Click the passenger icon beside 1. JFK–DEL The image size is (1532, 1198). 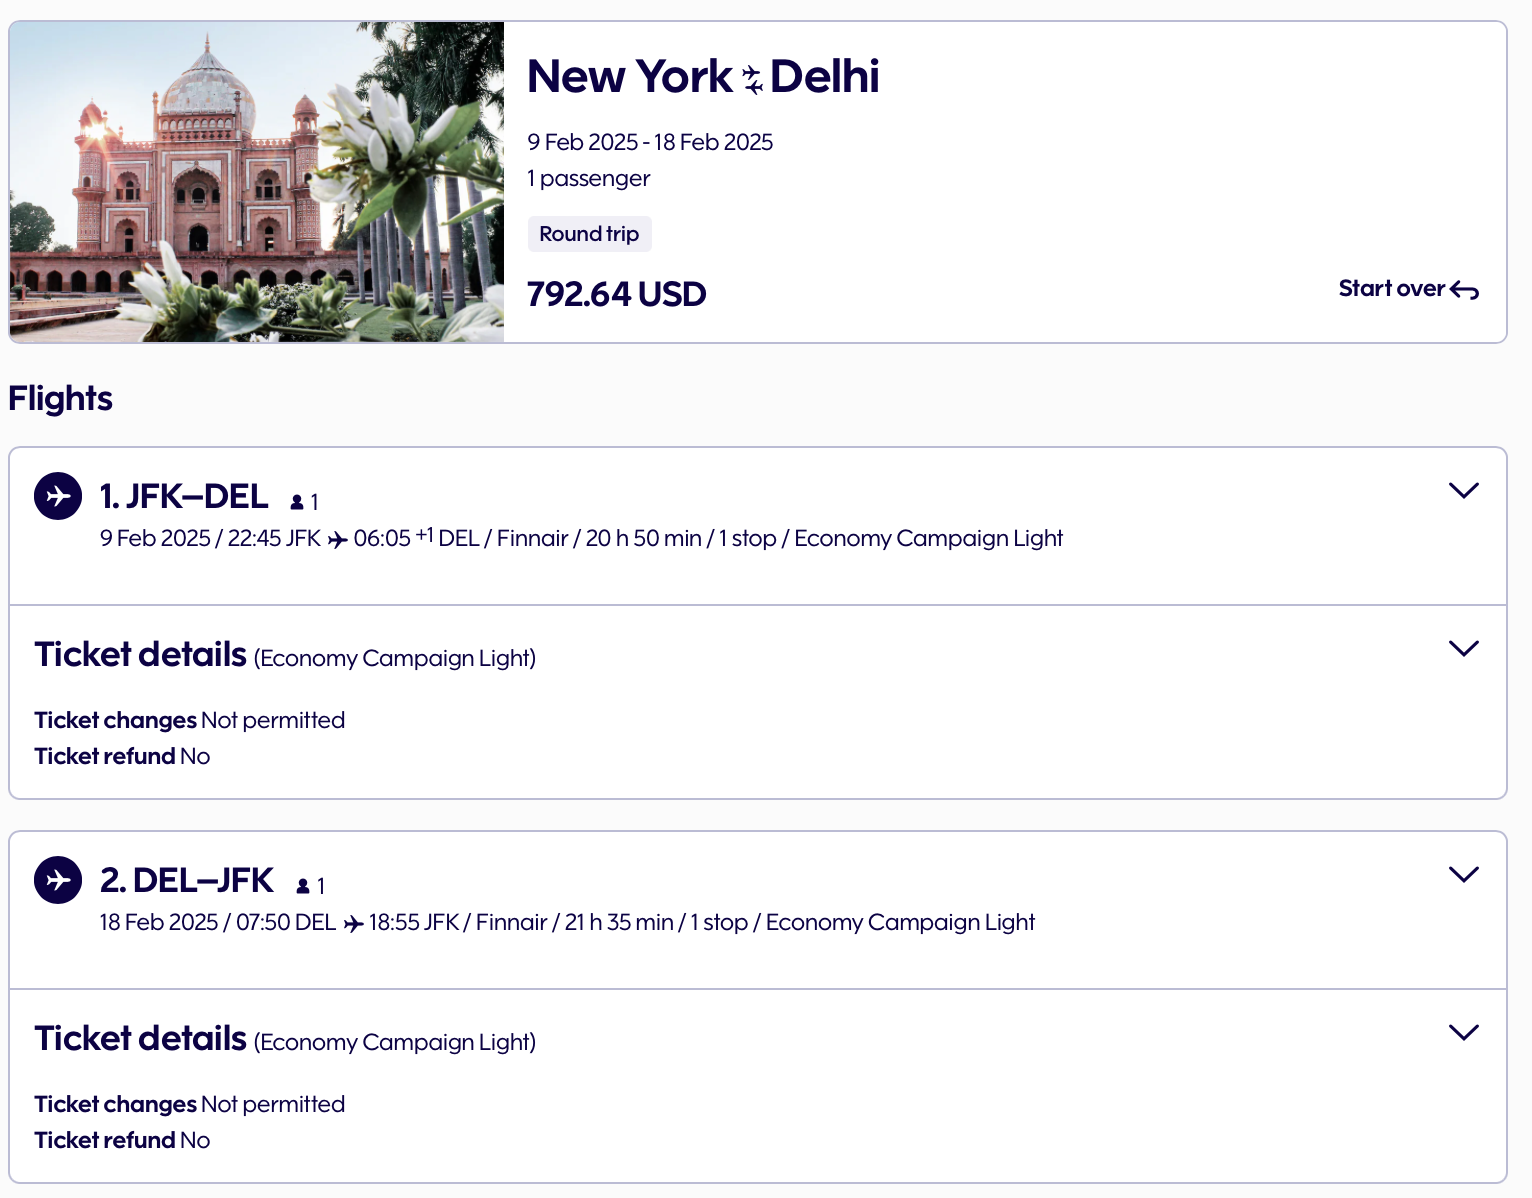(x=297, y=502)
